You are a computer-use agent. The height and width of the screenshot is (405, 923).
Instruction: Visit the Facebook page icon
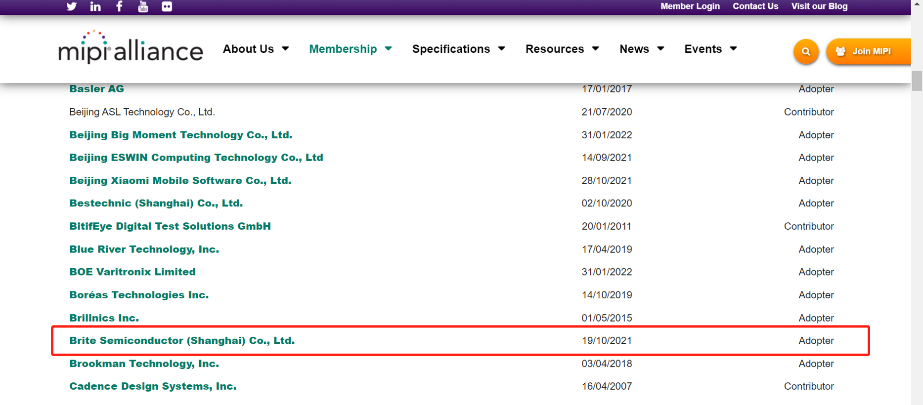pyautogui.click(x=120, y=6)
